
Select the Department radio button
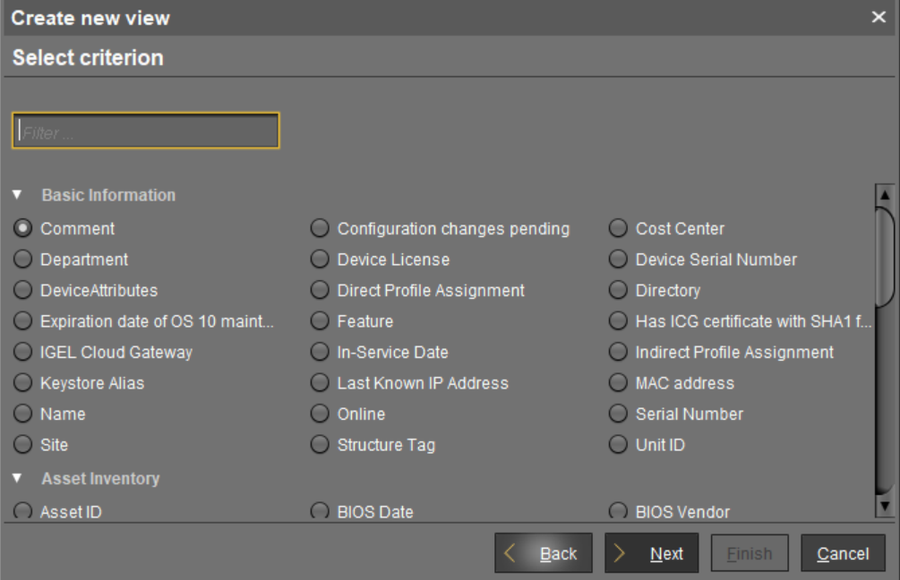tap(23, 260)
